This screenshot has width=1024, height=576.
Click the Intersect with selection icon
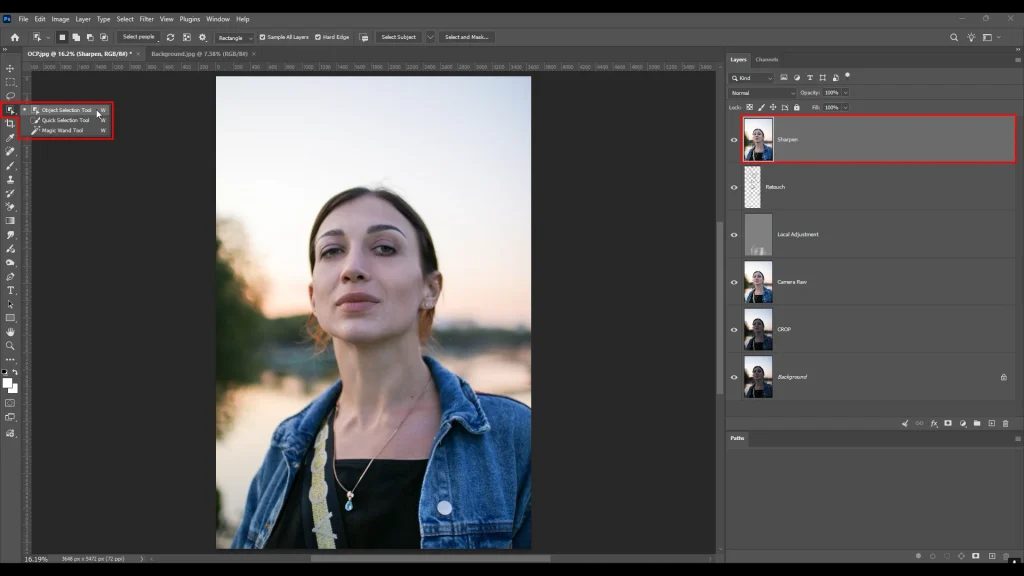click(x=104, y=37)
